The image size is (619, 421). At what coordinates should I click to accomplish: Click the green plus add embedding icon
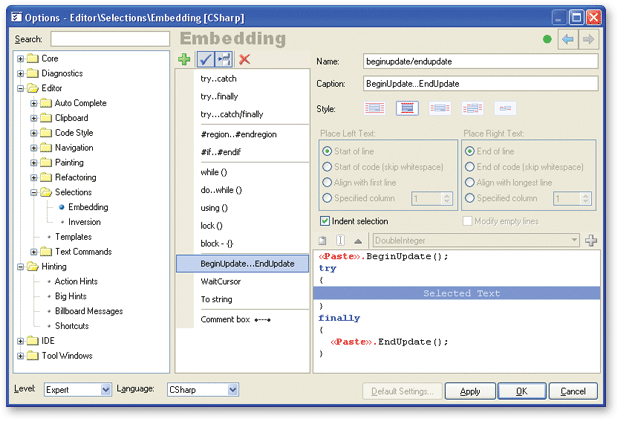coord(184,59)
